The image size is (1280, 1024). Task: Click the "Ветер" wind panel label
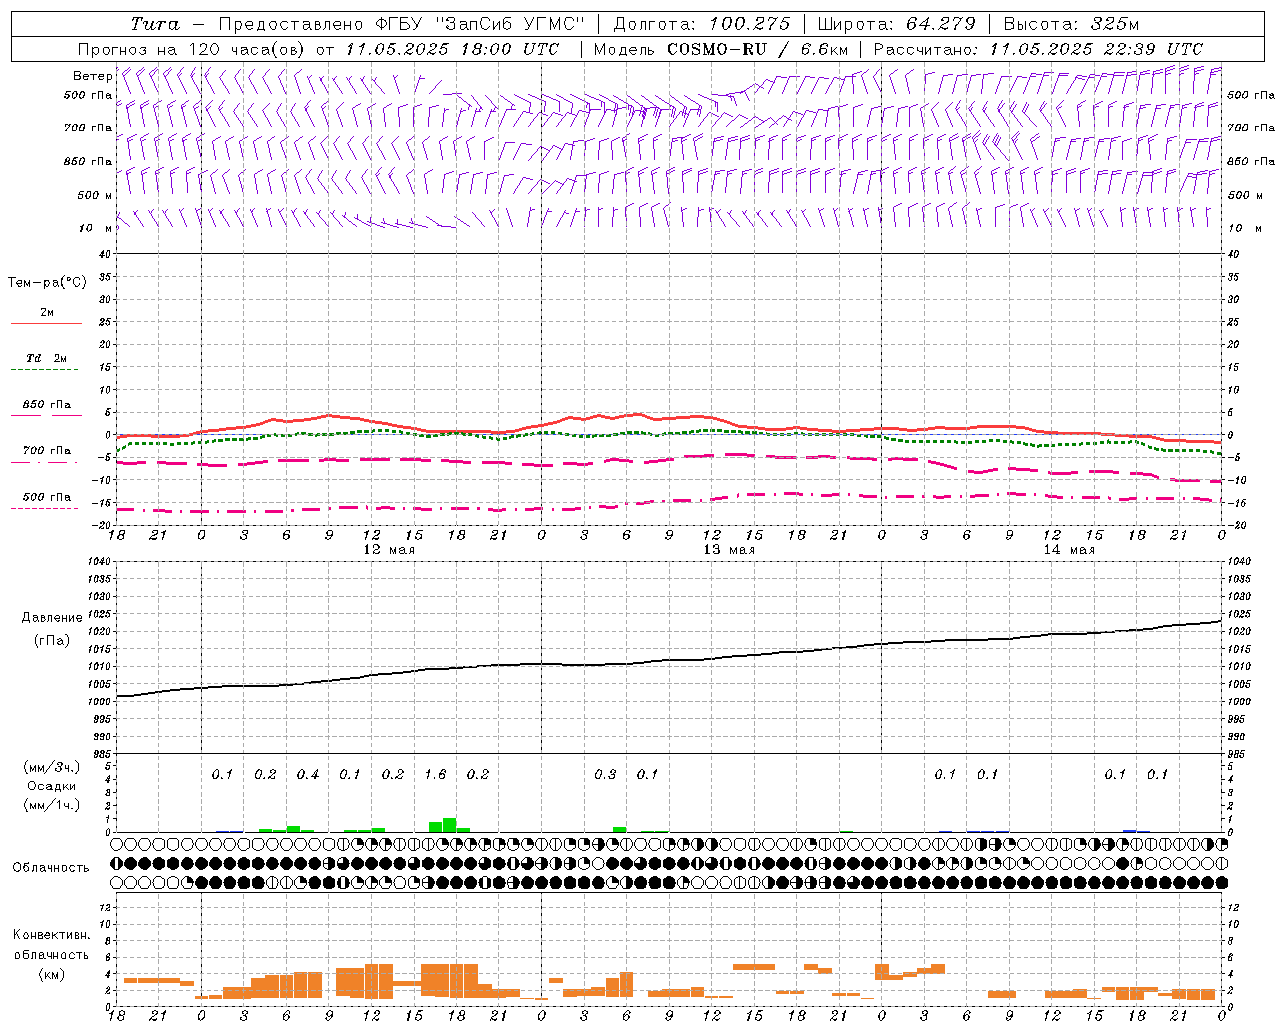(x=93, y=76)
